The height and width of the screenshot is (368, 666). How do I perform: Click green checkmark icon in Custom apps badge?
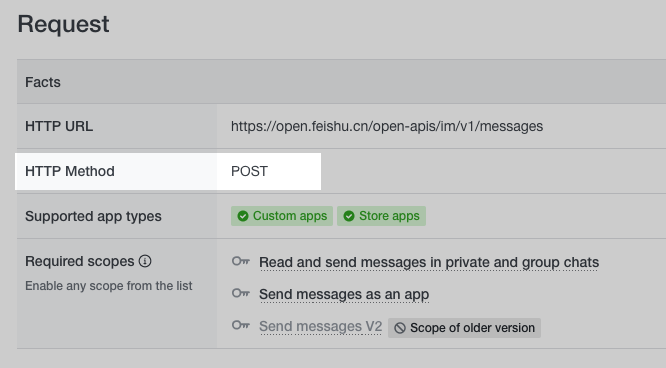point(243,216)
